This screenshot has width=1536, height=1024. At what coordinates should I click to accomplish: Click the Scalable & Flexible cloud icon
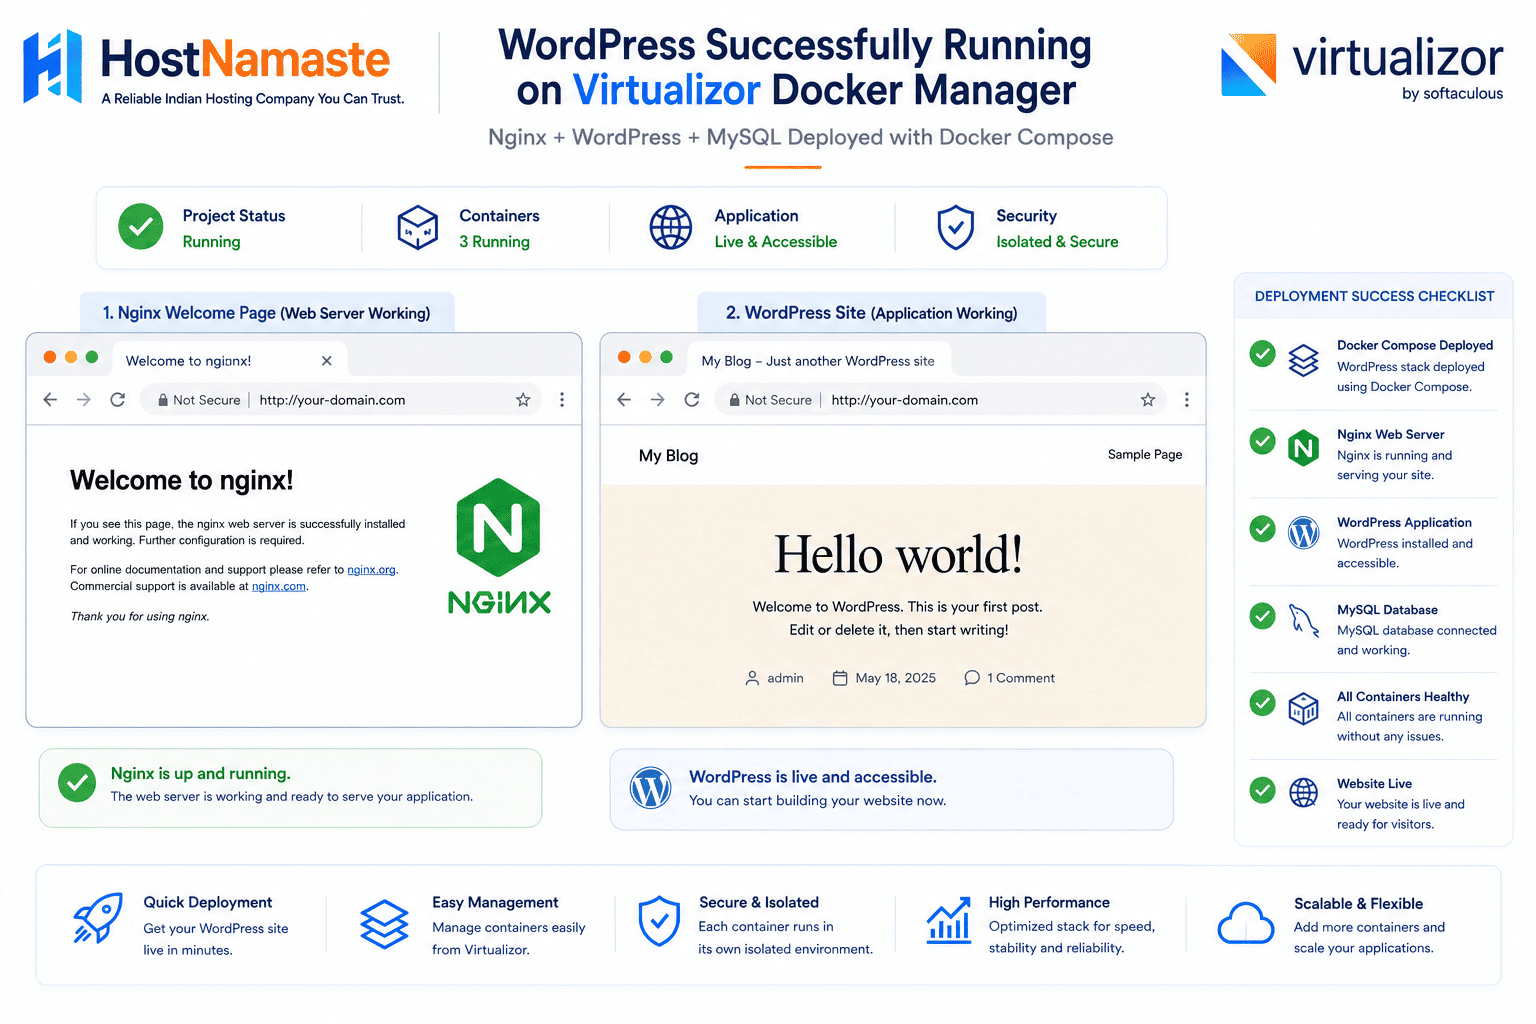tap(1245, 923)
